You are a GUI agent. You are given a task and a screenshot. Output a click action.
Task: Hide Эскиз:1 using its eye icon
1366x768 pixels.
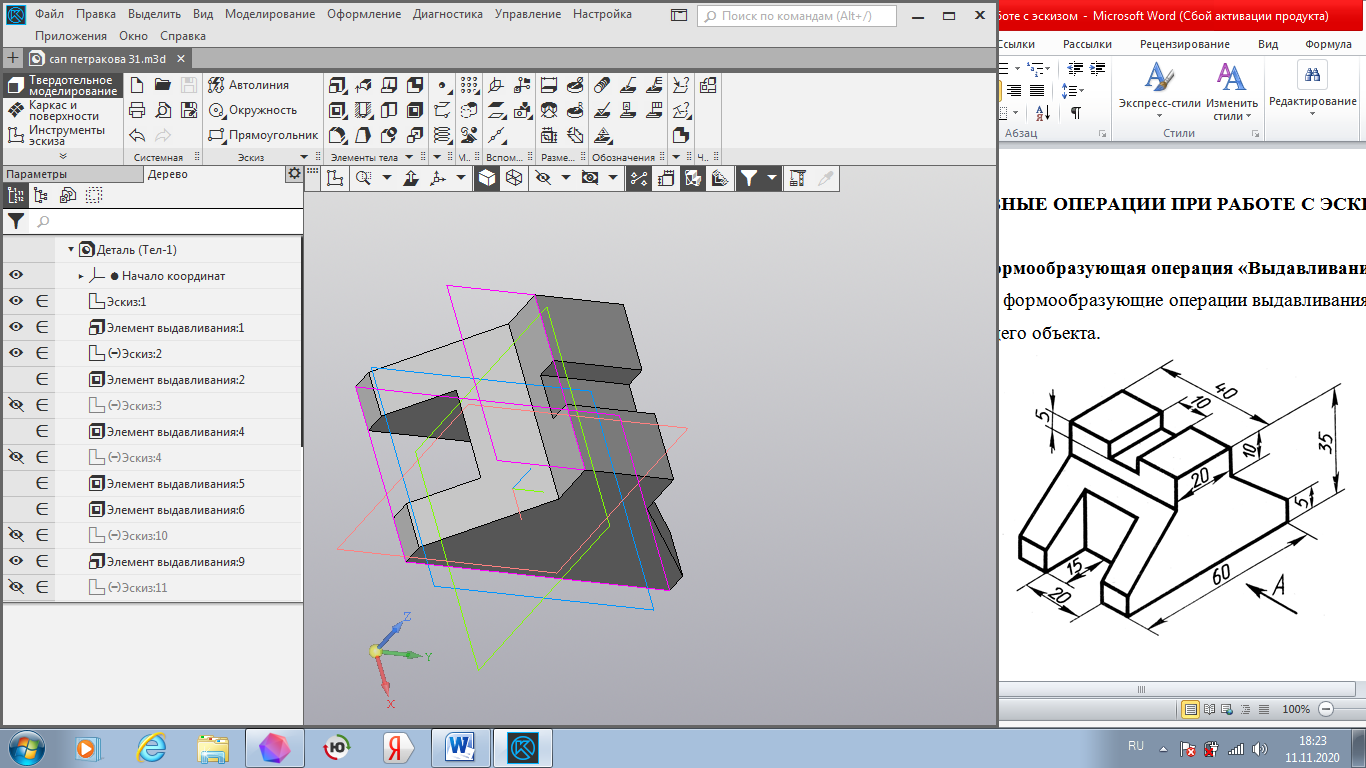[16, 301]
